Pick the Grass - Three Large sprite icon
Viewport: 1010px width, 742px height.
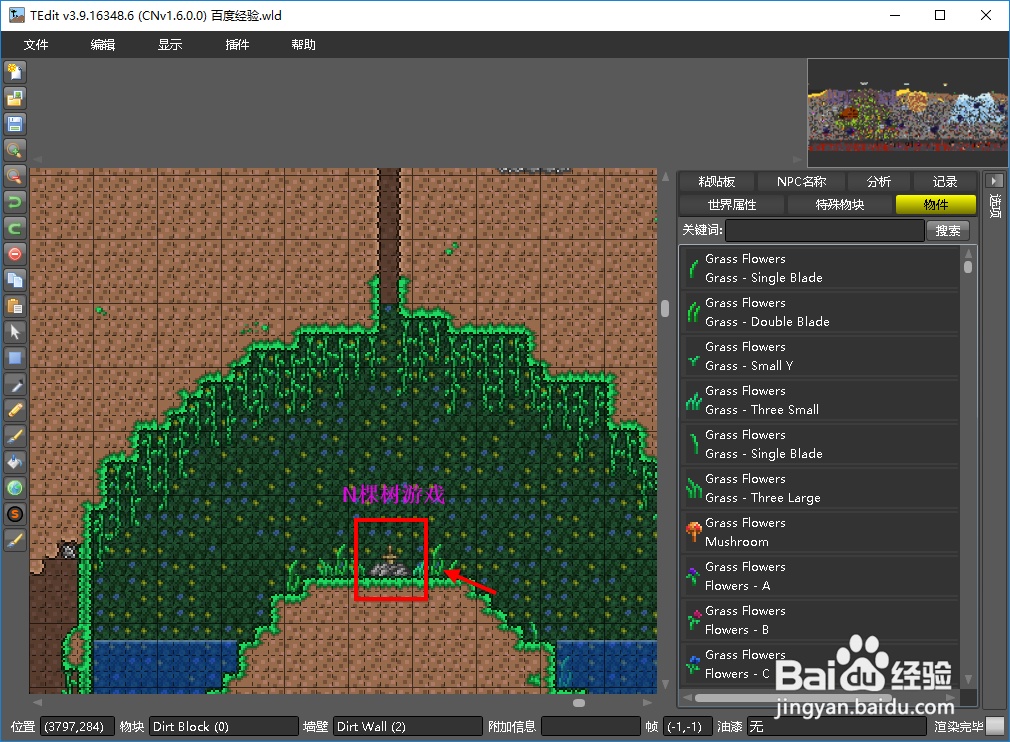tap(694, 488)
